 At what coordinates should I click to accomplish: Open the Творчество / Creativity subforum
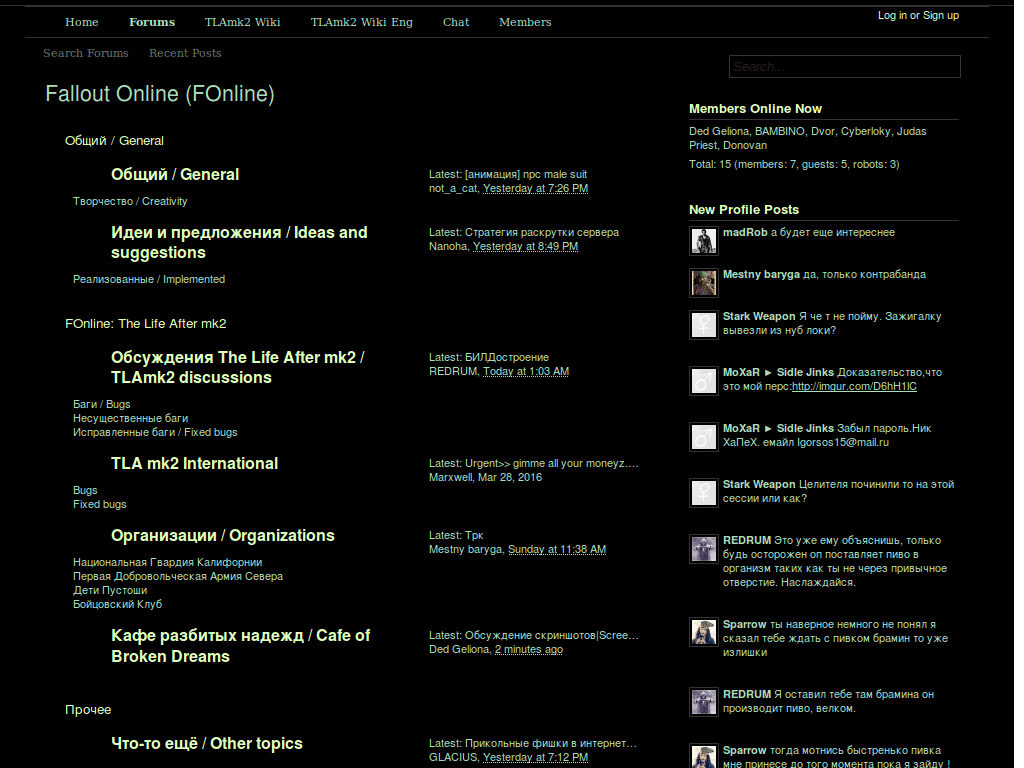(x=130, y=201)
